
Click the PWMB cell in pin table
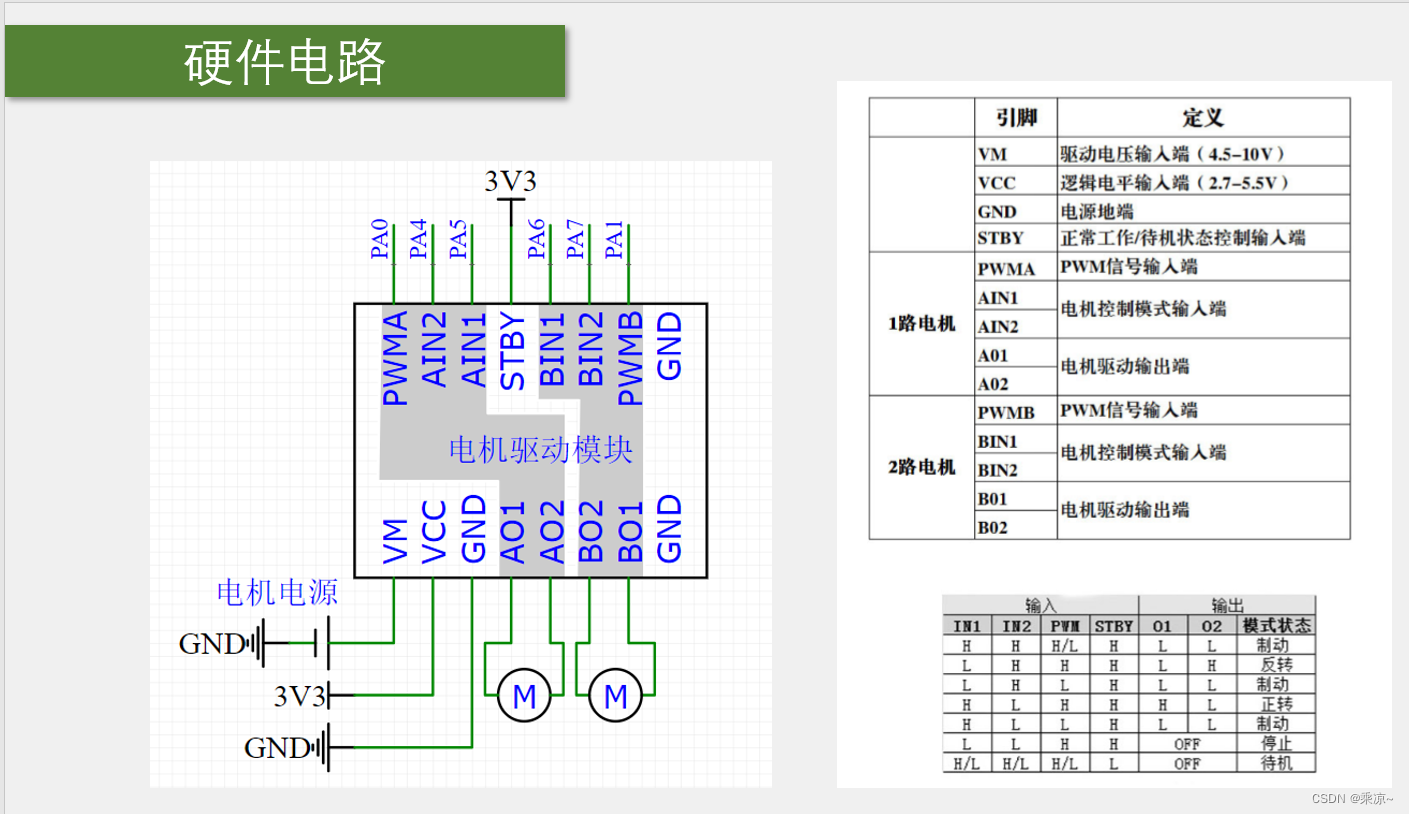point(1016,411)
